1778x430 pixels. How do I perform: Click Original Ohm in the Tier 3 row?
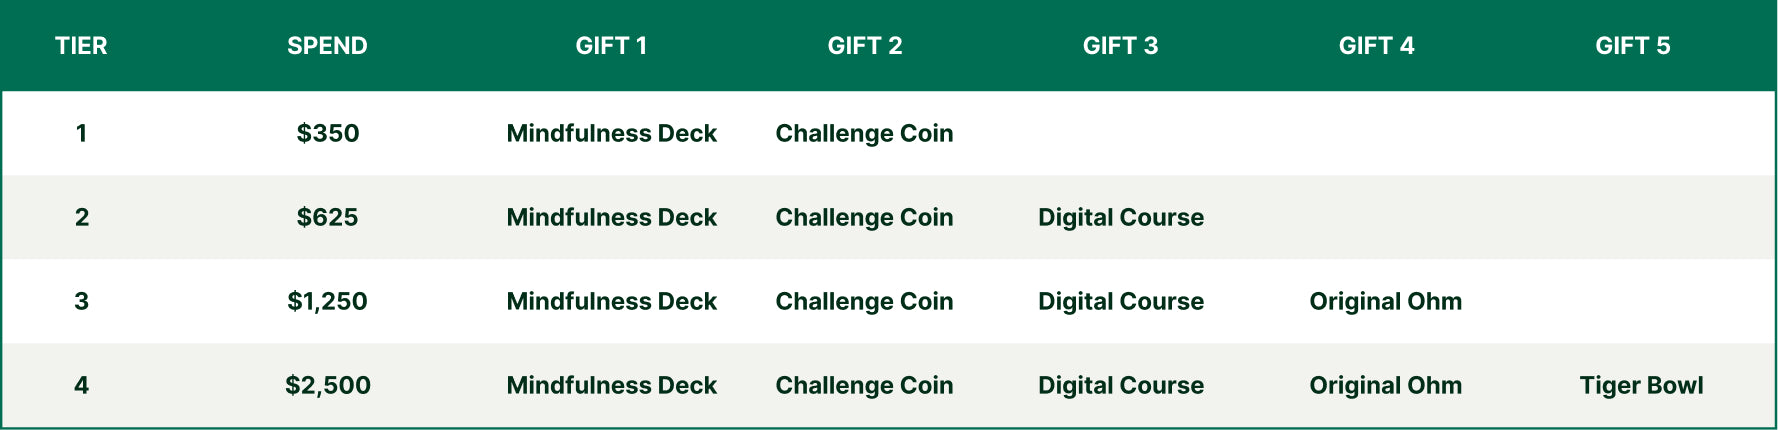coord(1385,301)
